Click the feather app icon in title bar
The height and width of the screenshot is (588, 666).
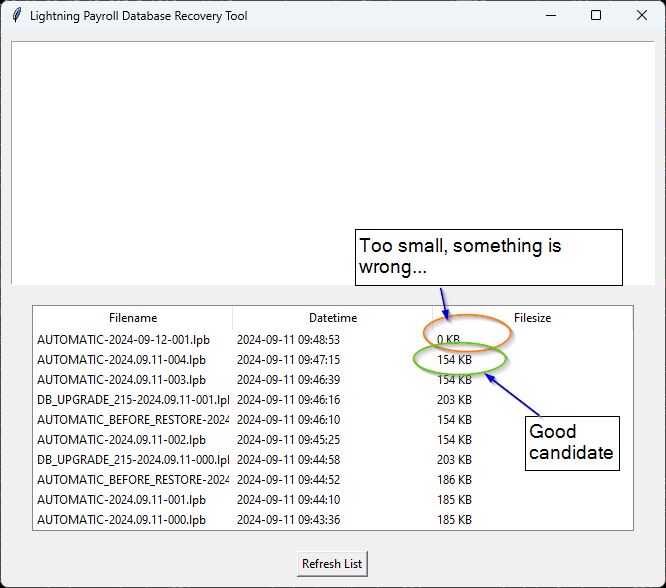tap(17, 16)
